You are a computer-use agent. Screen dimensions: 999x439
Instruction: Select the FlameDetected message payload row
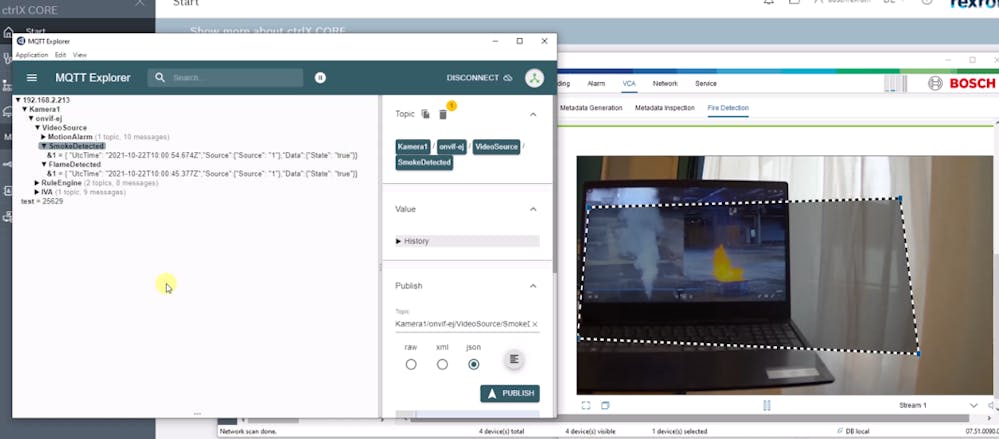point(201,173)
